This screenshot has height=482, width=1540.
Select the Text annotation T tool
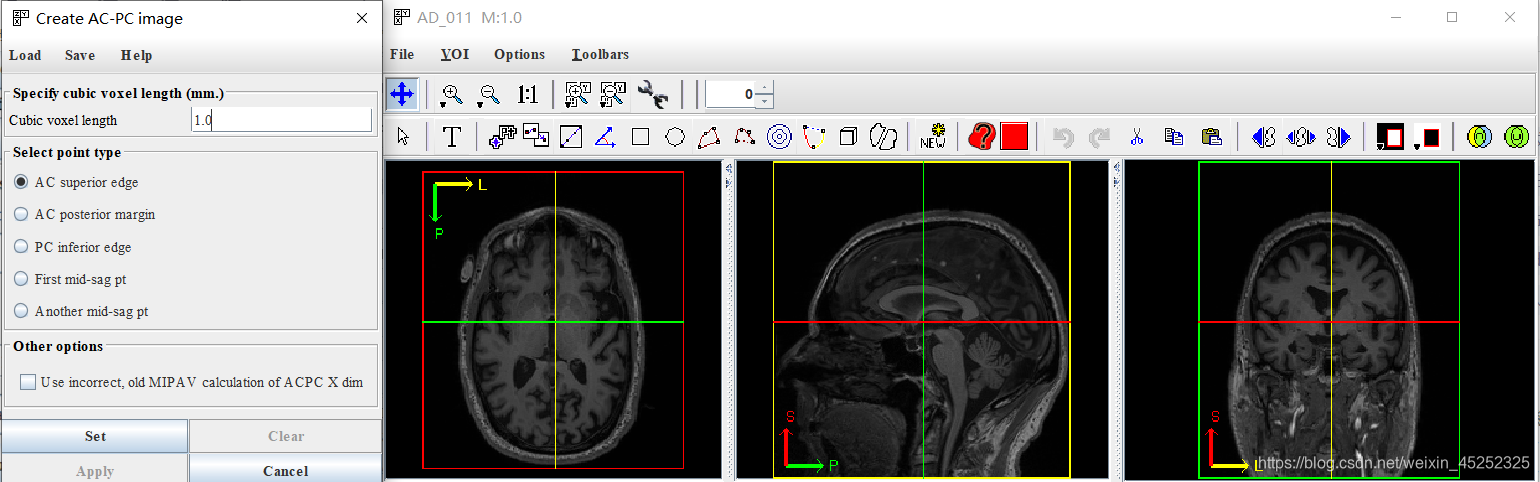click(x=452, y=137)
